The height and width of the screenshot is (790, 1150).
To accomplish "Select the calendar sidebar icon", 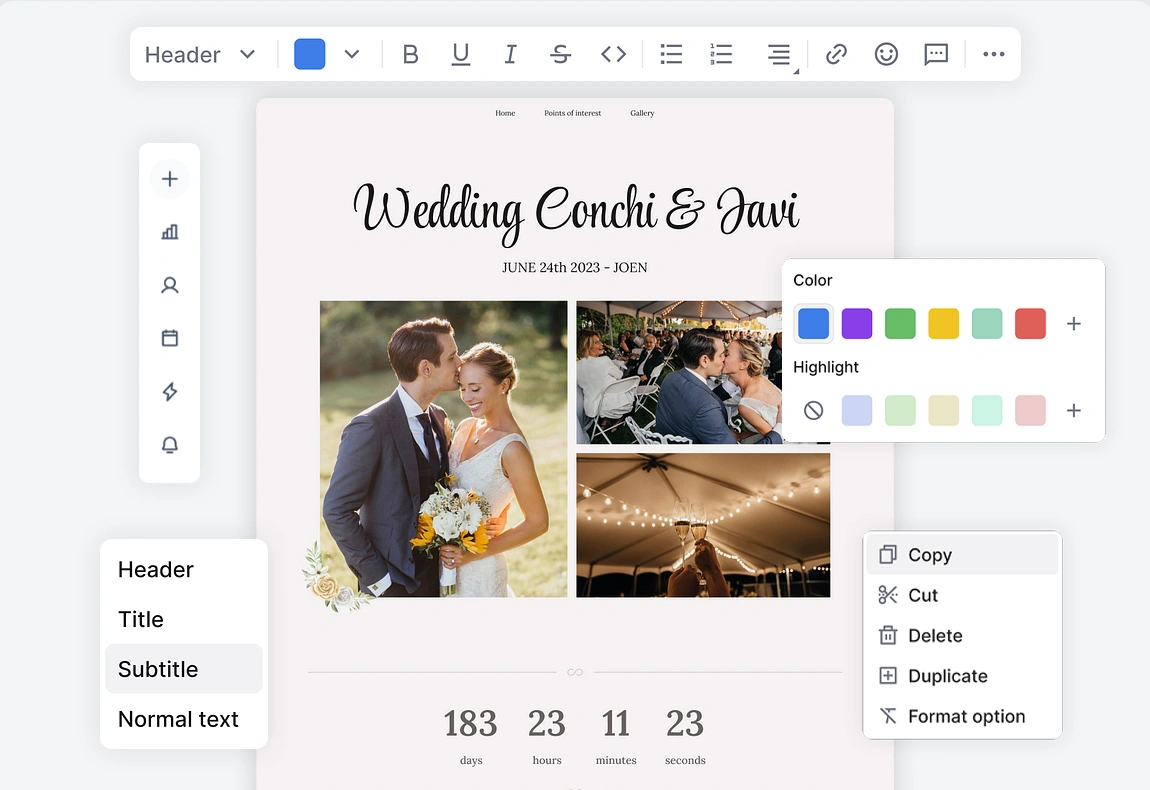I will point(169,338).
